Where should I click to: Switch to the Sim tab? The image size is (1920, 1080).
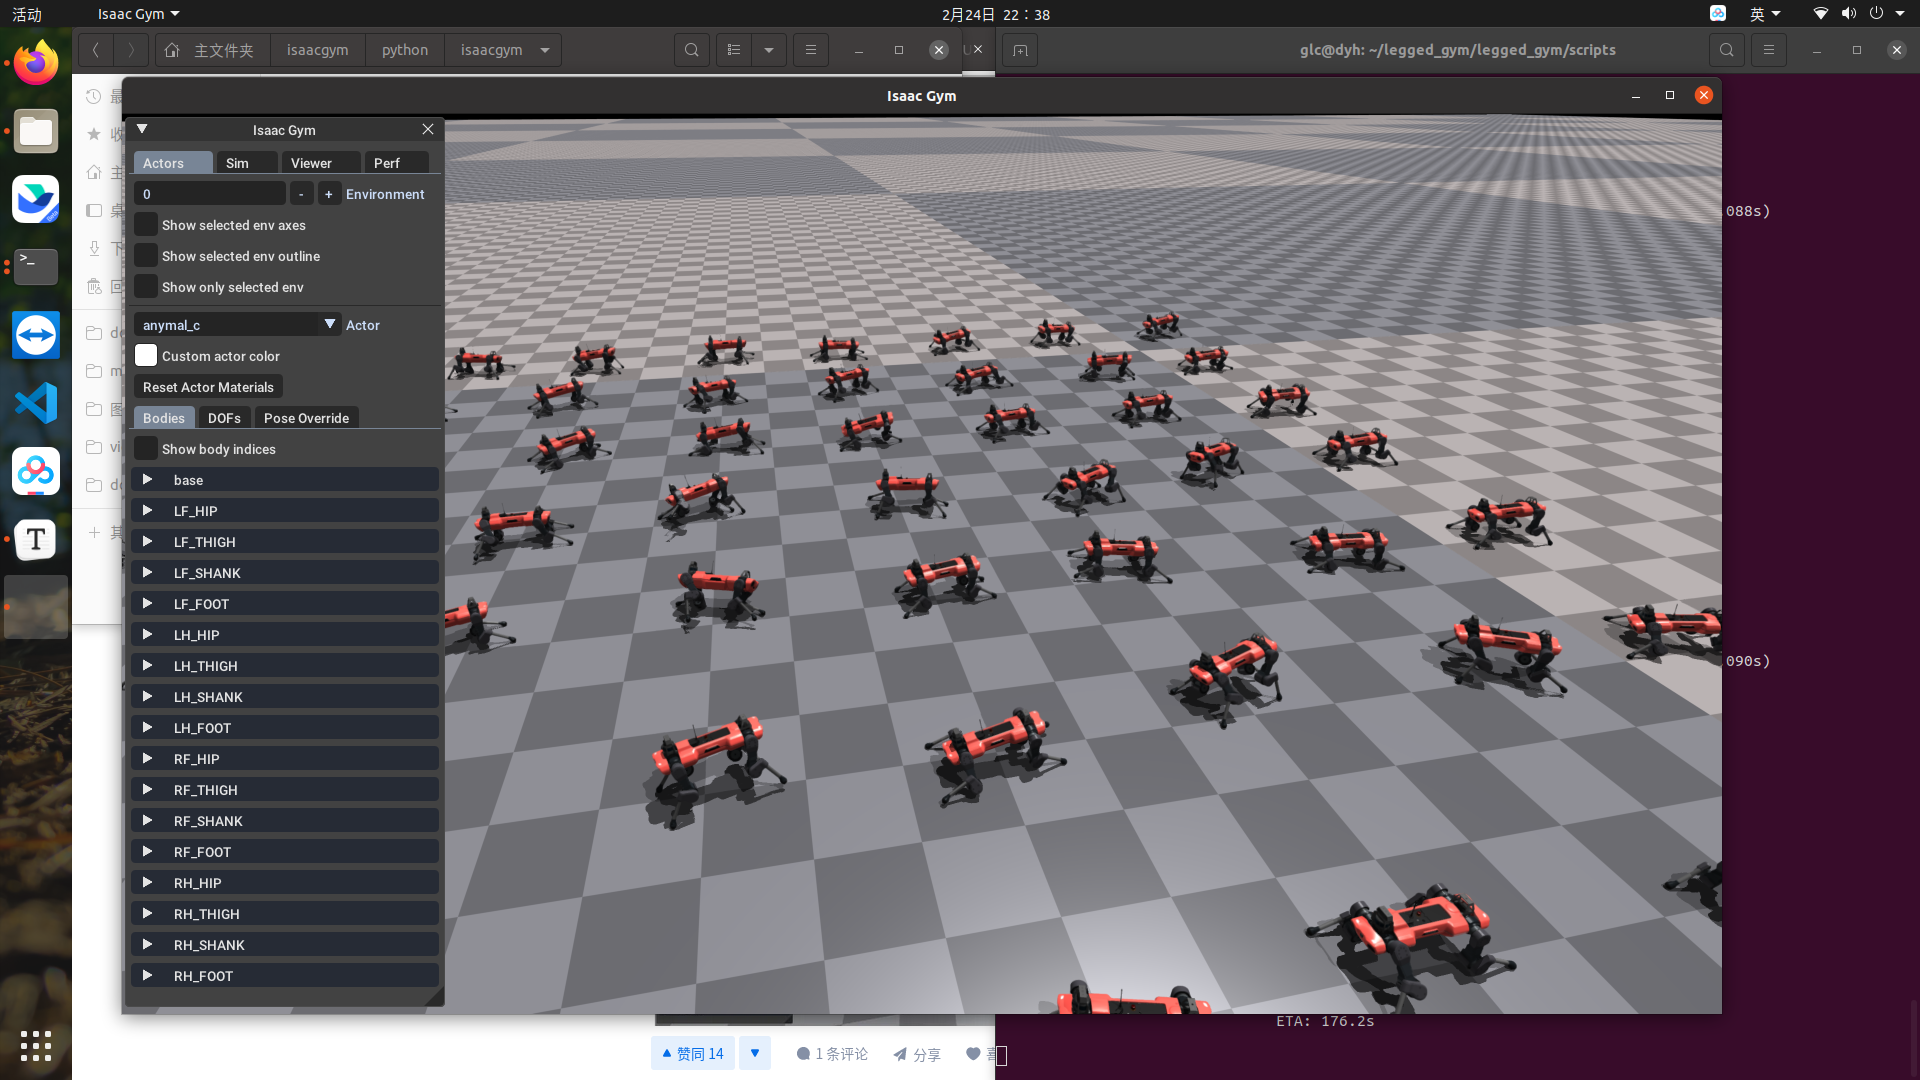click(x=237, y=161)
